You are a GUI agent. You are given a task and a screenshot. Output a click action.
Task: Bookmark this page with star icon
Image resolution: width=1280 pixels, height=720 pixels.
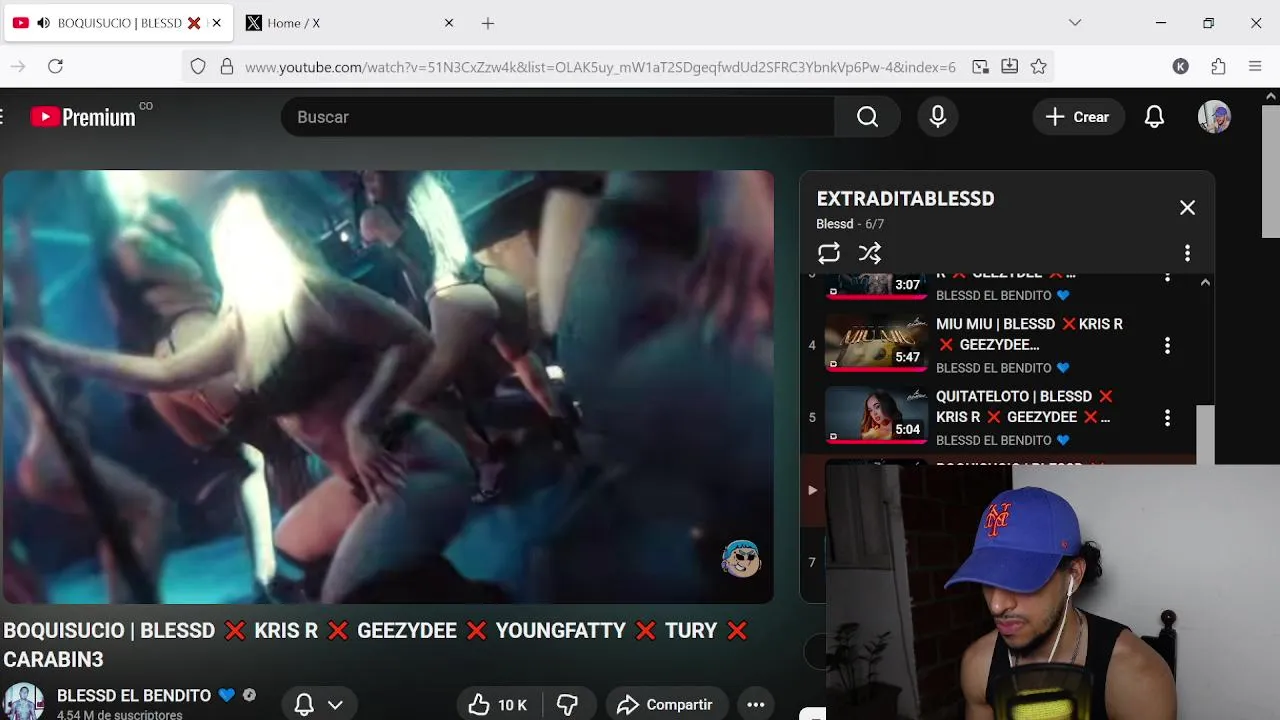click(1039, 67)
